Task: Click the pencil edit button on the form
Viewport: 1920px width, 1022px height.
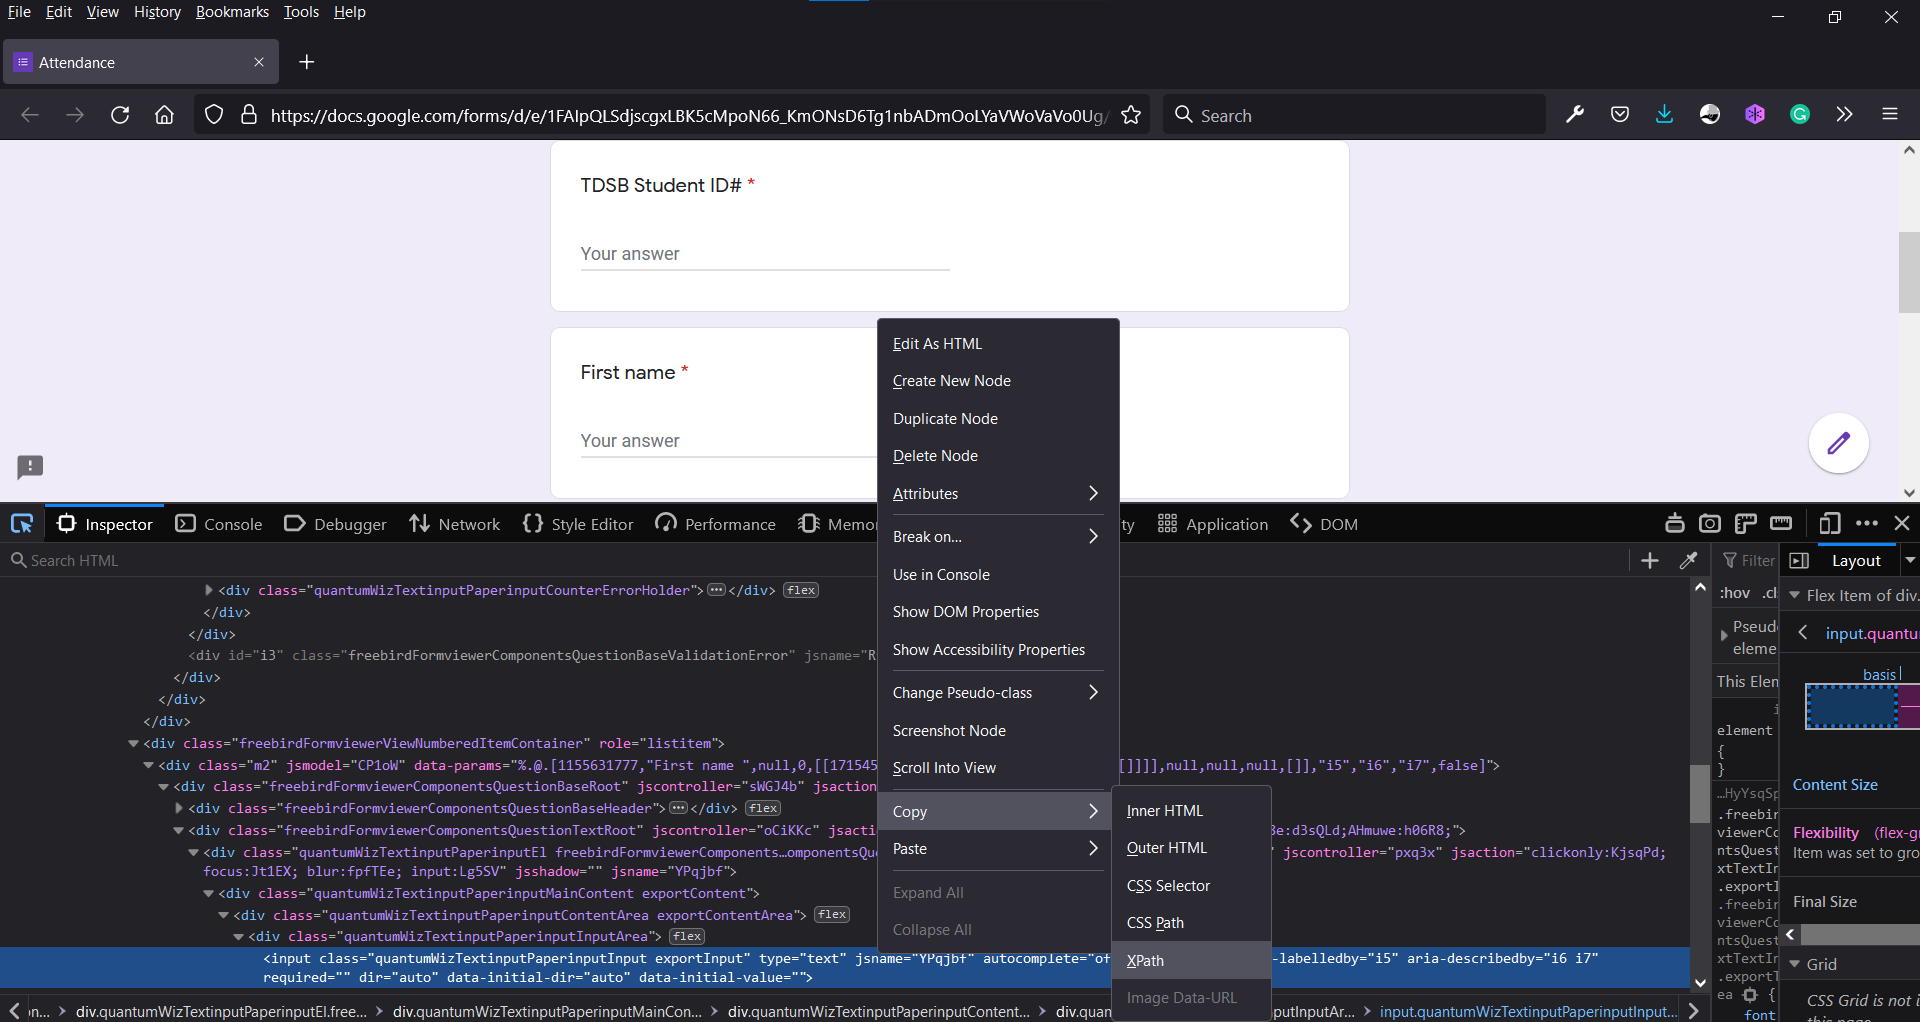Action: pyautogui.click(x=1838, y=443)
